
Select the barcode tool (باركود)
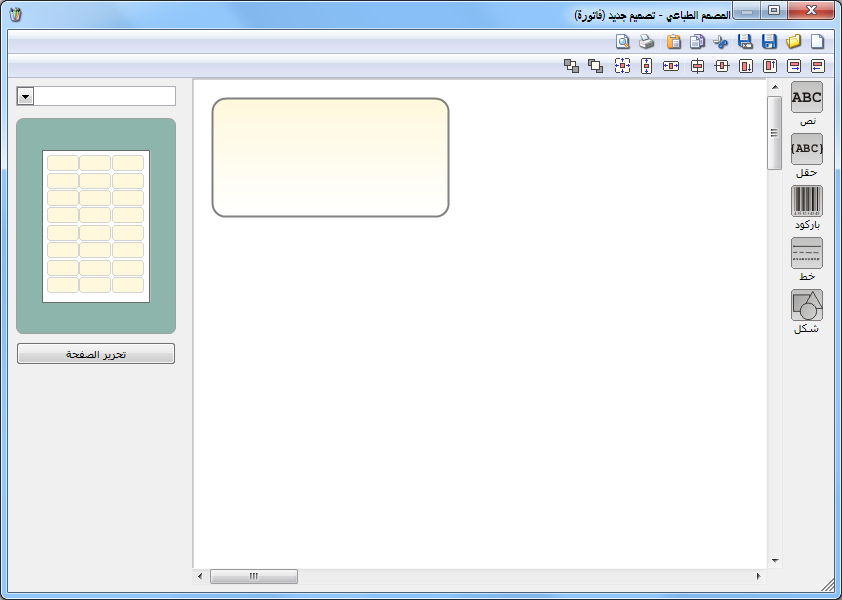[x=807, y=201]
